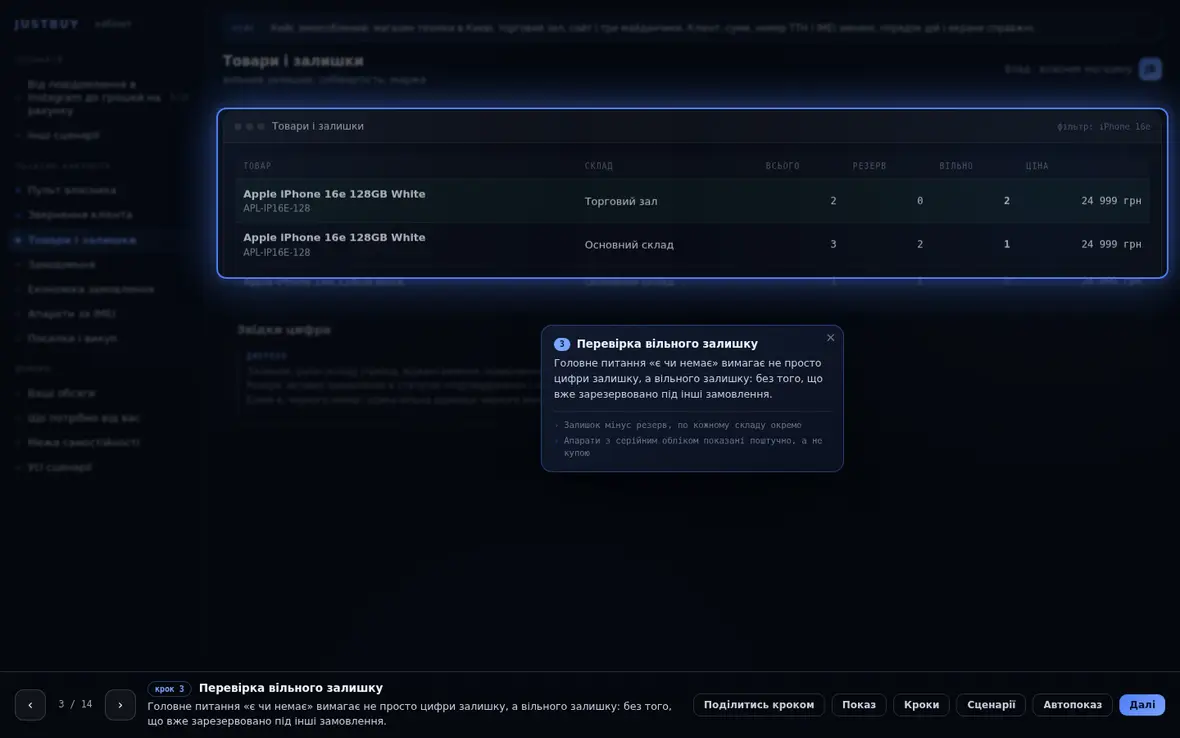This screenshot has height=738, width=1180.
Task: Select the Основний склад warehouse cell
Action: 629,245
